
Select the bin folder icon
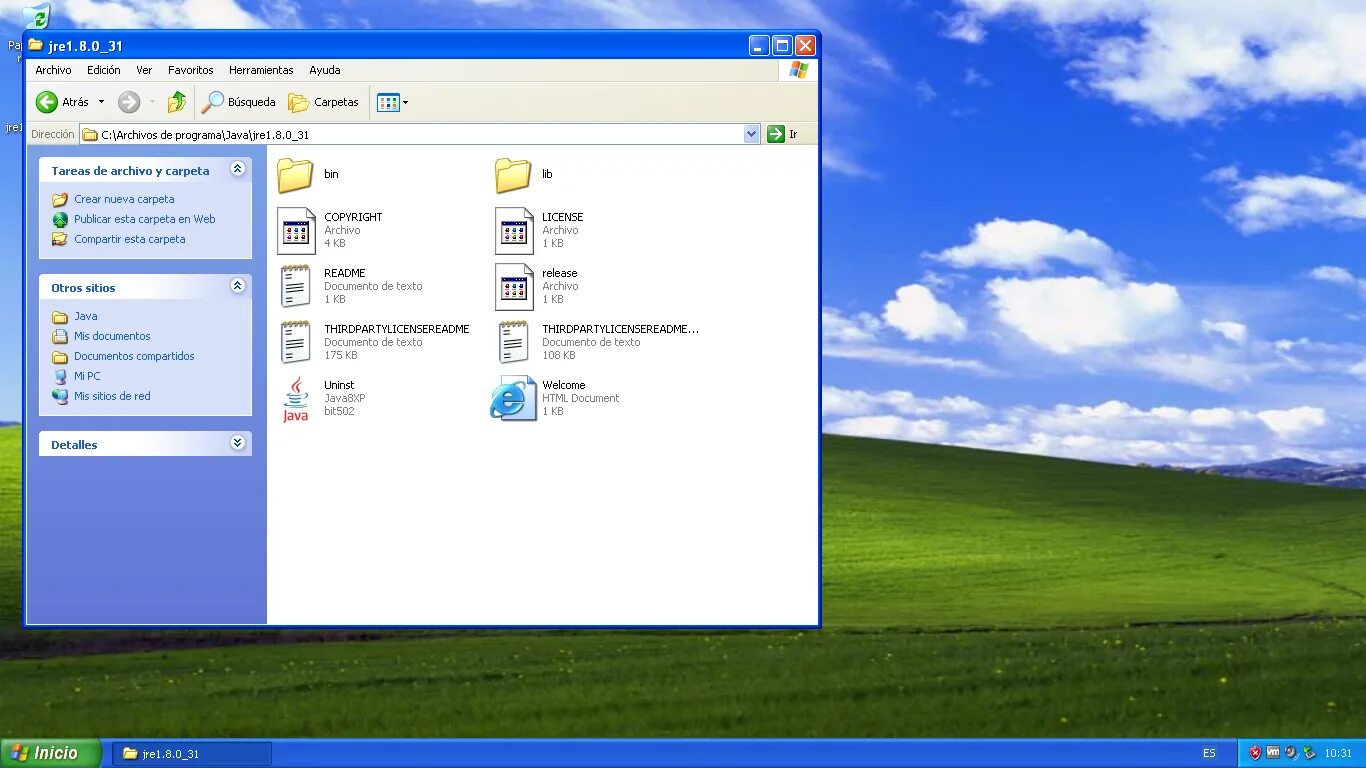coord(295,175)
